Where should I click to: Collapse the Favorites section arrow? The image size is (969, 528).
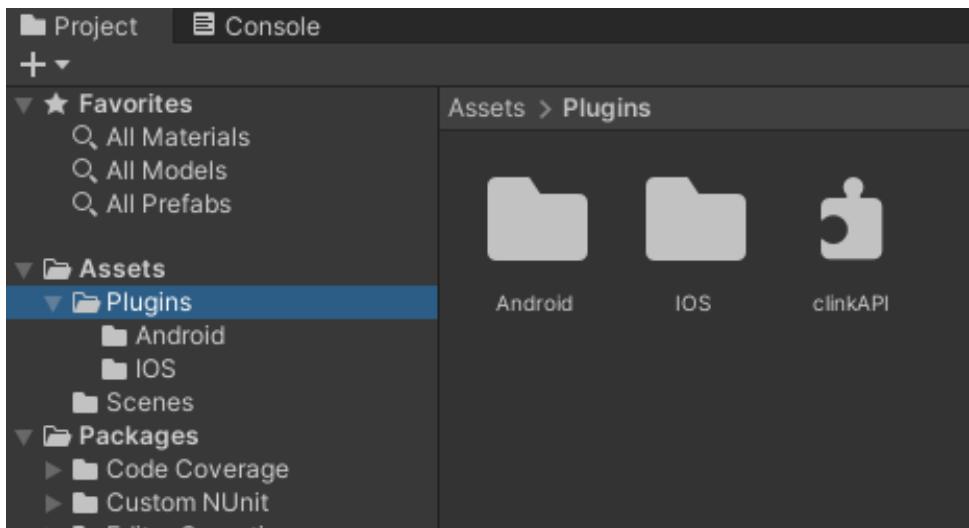click(24, 105)
